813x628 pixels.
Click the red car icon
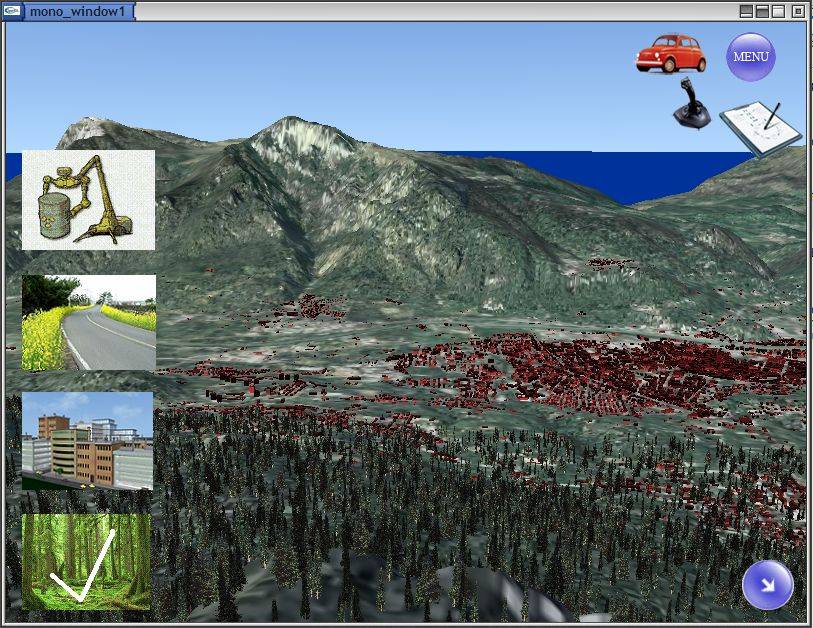(x=671, y=53)
